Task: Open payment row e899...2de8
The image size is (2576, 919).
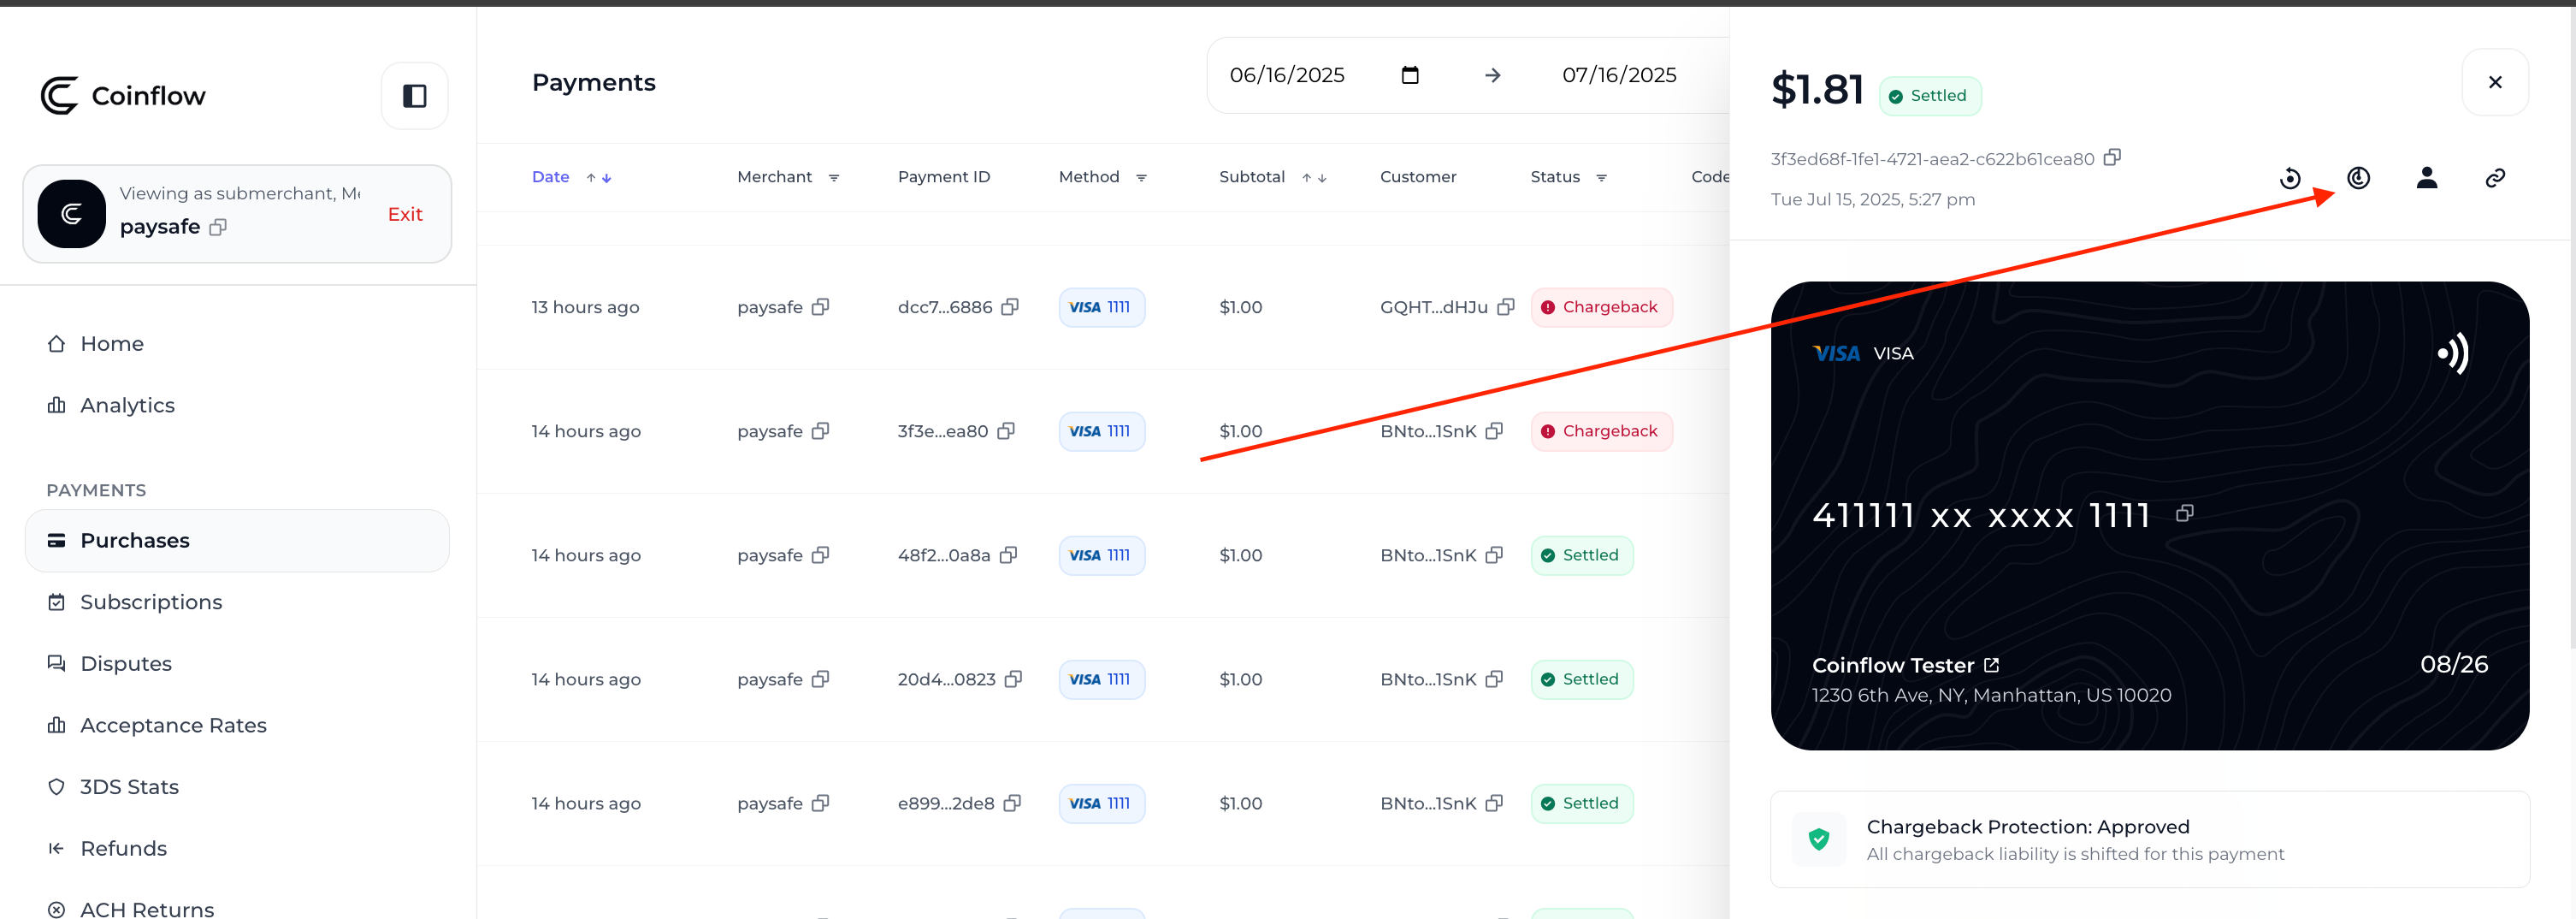Action: (1103, 803)
